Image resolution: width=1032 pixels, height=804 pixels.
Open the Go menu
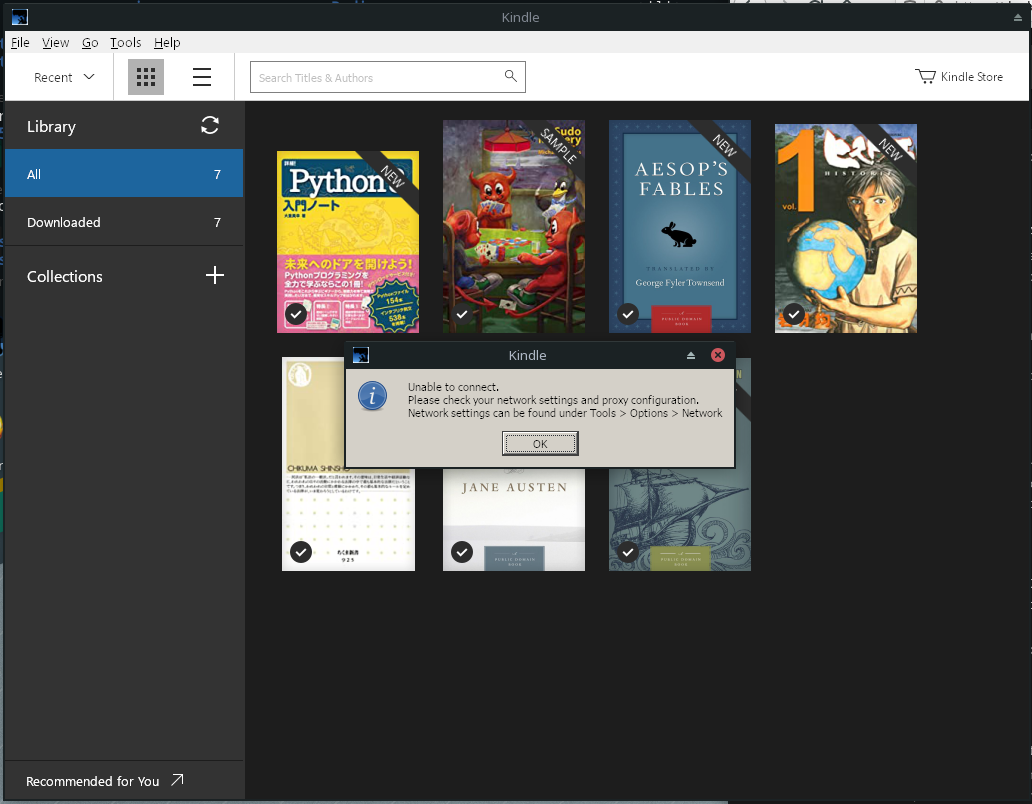point(90,42)
